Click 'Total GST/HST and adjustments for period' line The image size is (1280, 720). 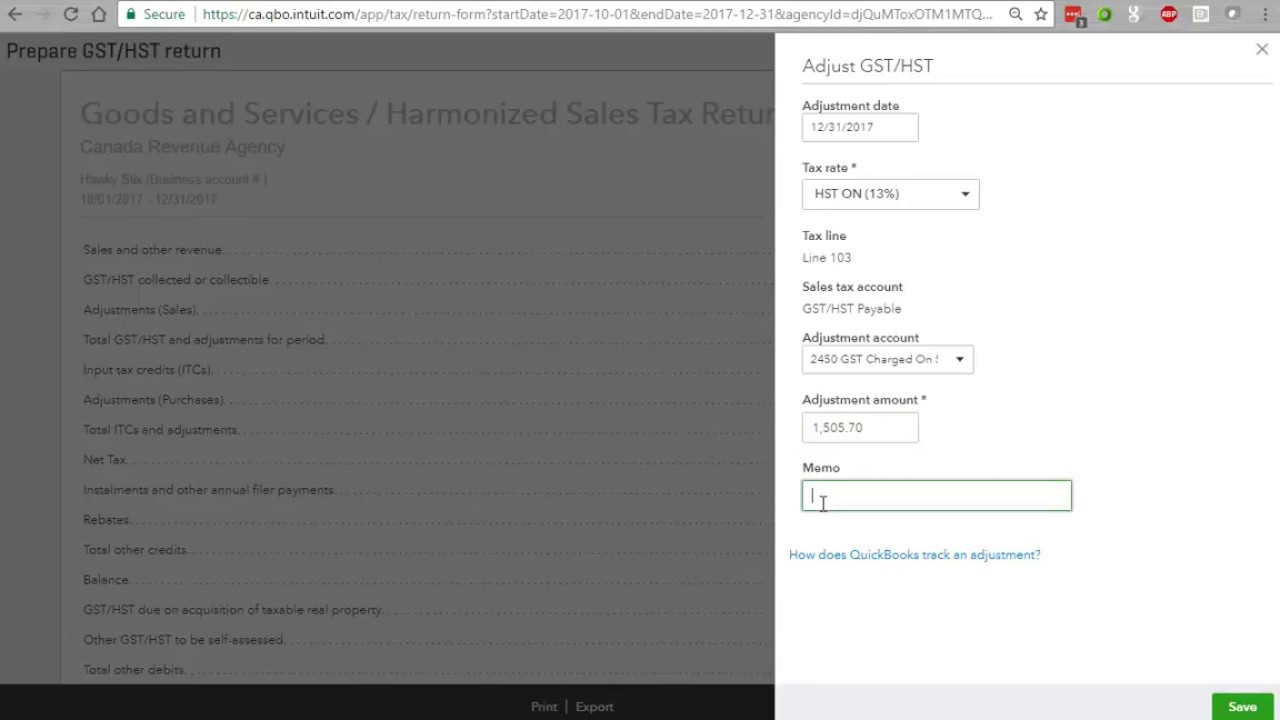pos(204,340)
